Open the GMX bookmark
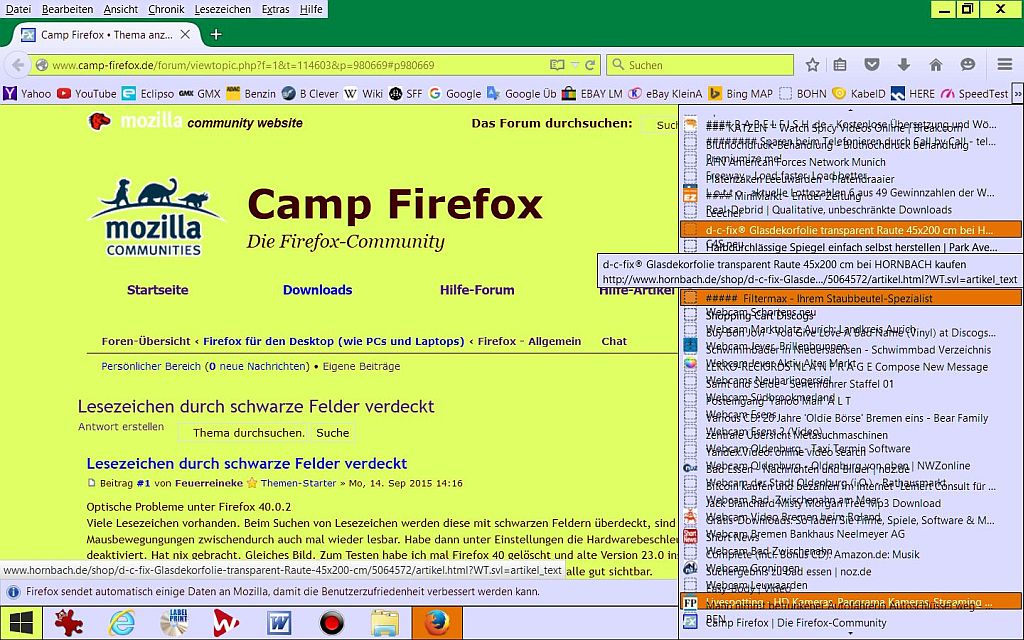This screenshot has width=1024, height=640. (199, 93)
